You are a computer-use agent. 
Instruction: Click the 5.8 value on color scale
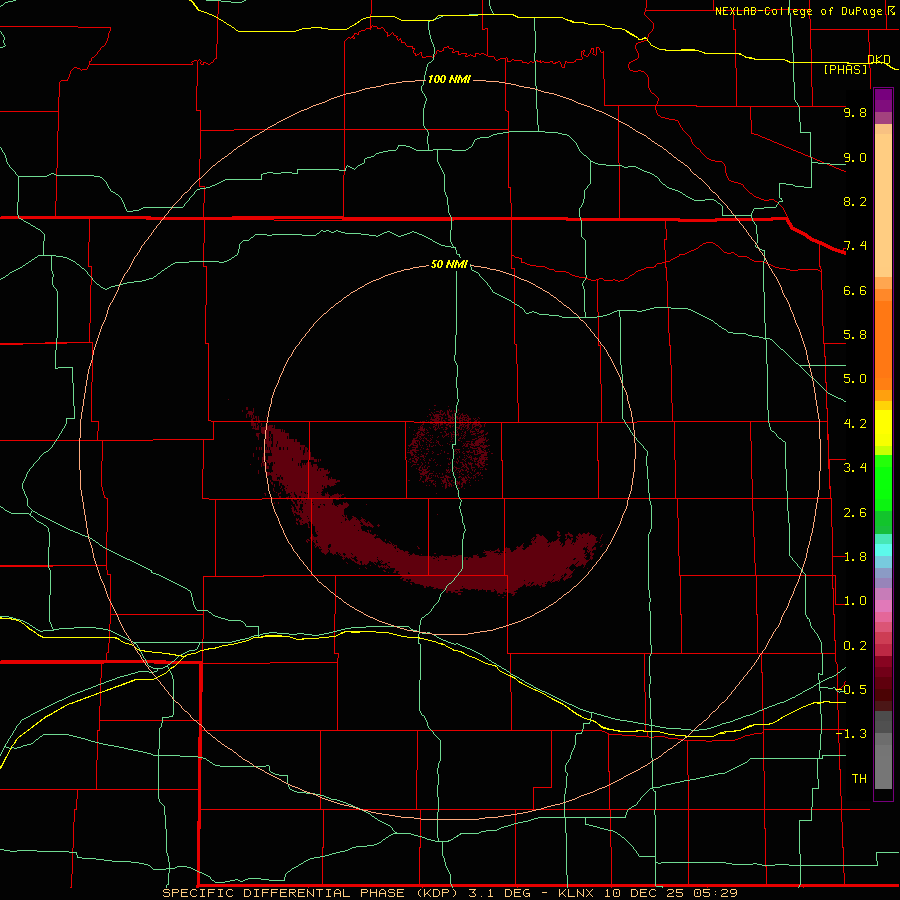(855, 335)
